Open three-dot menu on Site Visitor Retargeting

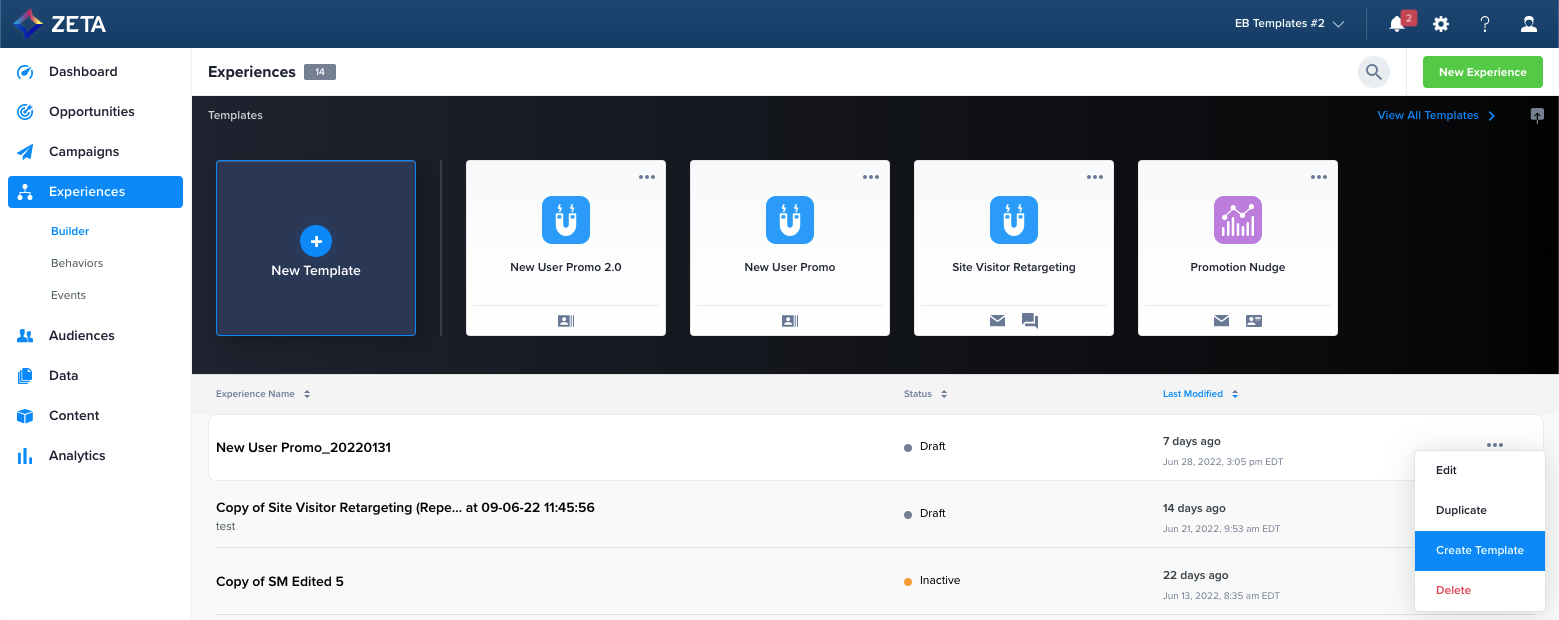1095,177
